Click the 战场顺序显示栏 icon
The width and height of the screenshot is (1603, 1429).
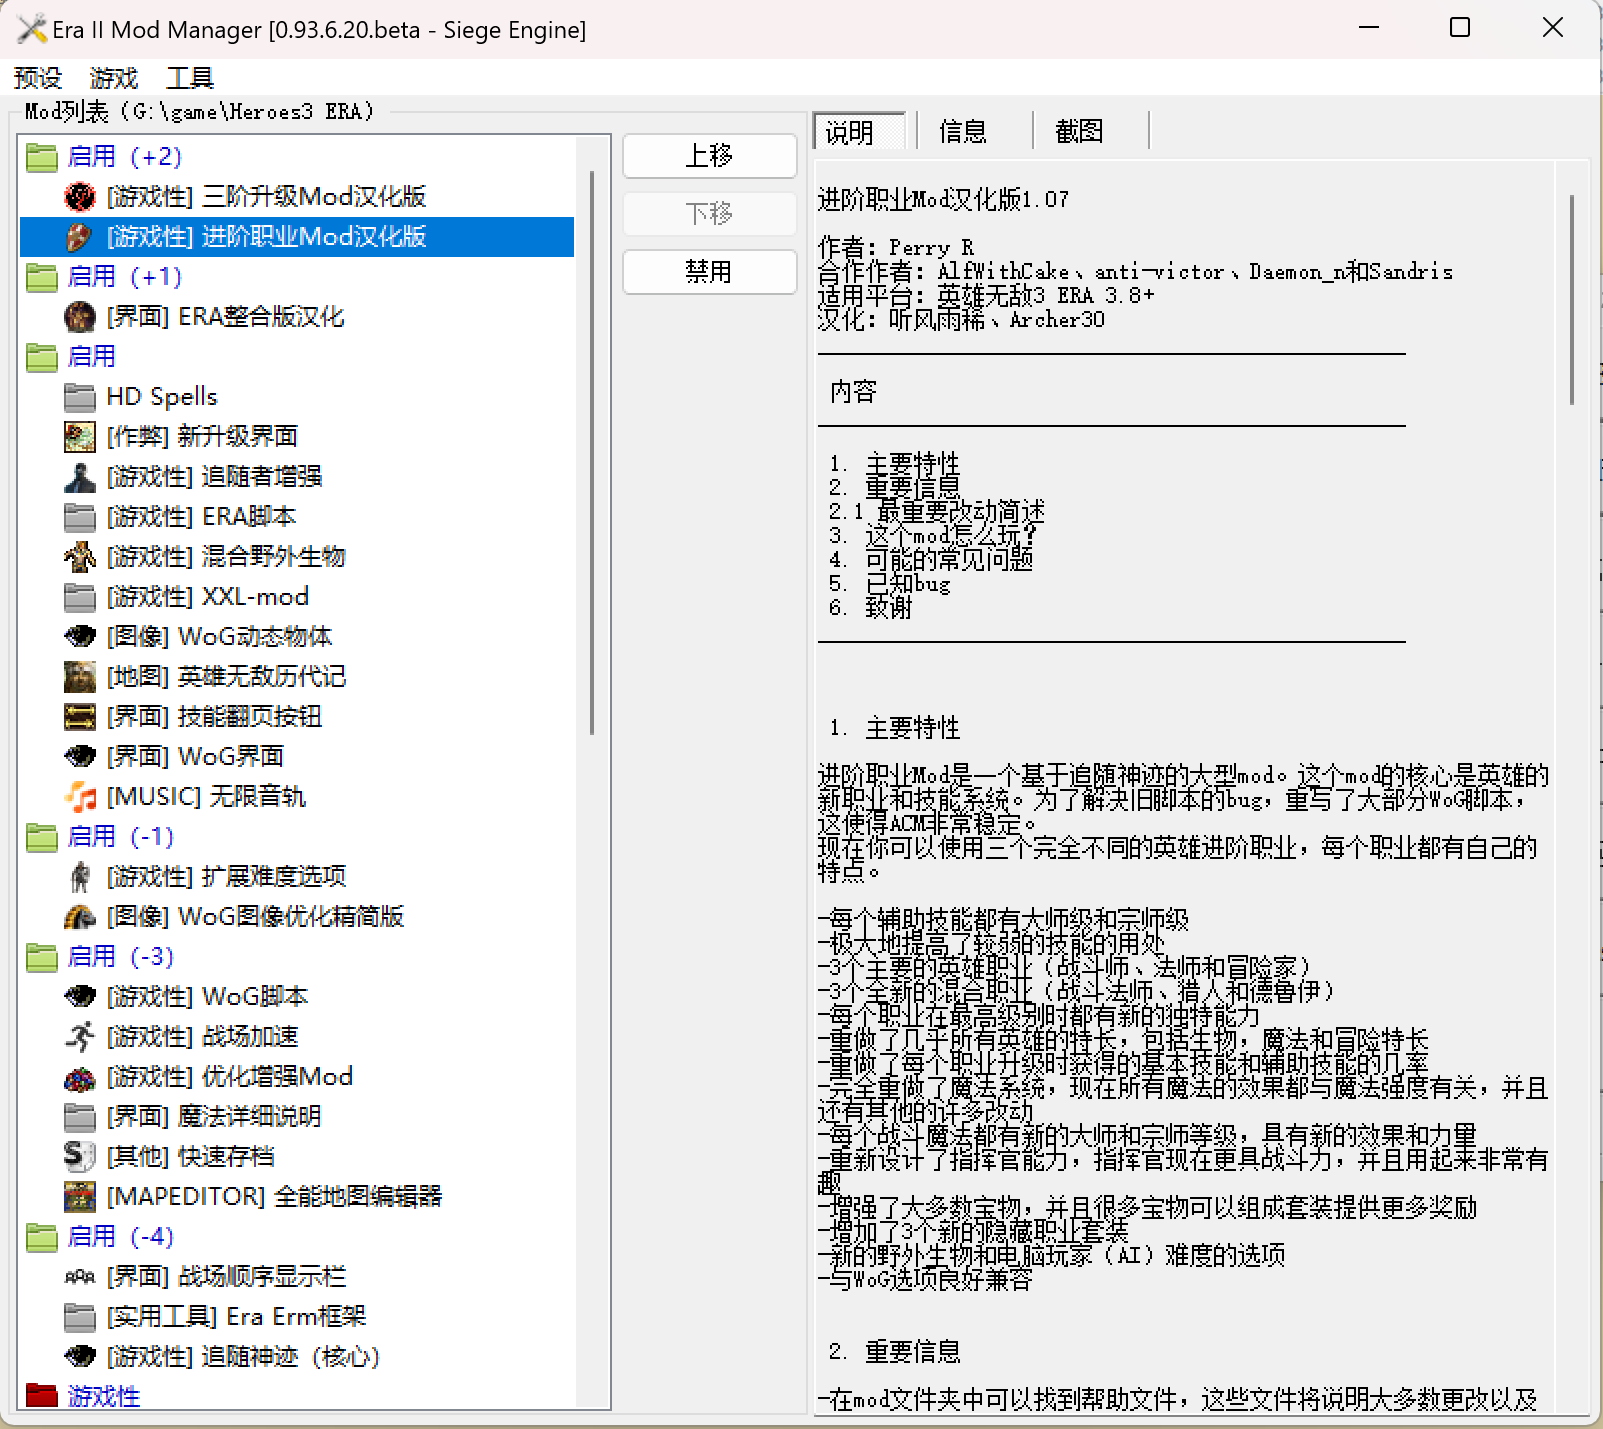point(80,1277)
